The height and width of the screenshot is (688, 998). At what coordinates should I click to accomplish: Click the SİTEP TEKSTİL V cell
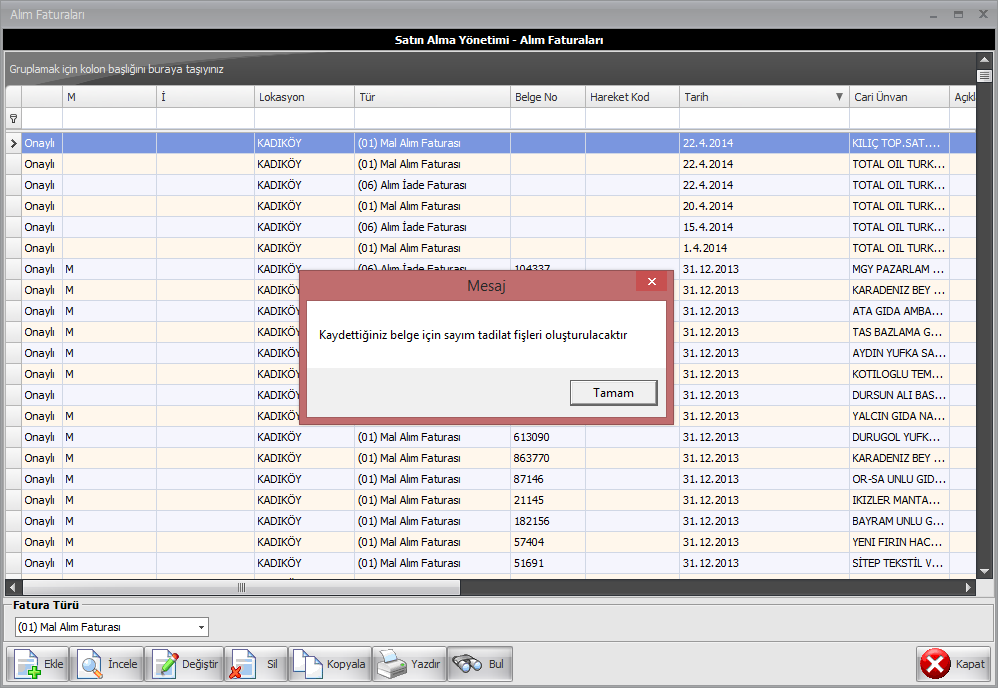[x=899, y=563]
